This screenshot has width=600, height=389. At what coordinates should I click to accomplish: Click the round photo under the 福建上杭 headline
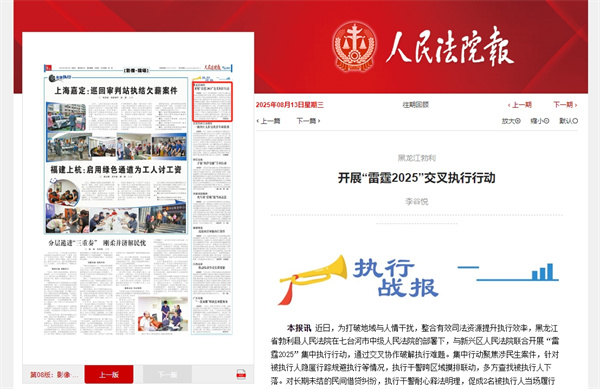point(63,192)
